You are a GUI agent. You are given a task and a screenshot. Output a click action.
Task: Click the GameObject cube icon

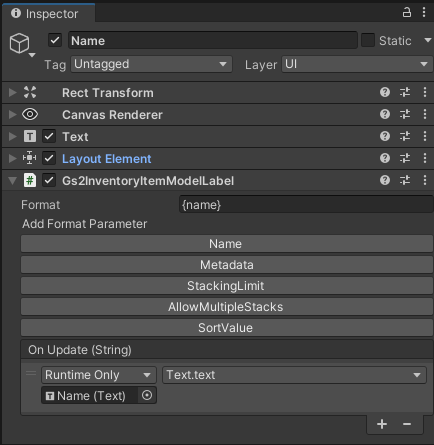(x=20, y=43)
